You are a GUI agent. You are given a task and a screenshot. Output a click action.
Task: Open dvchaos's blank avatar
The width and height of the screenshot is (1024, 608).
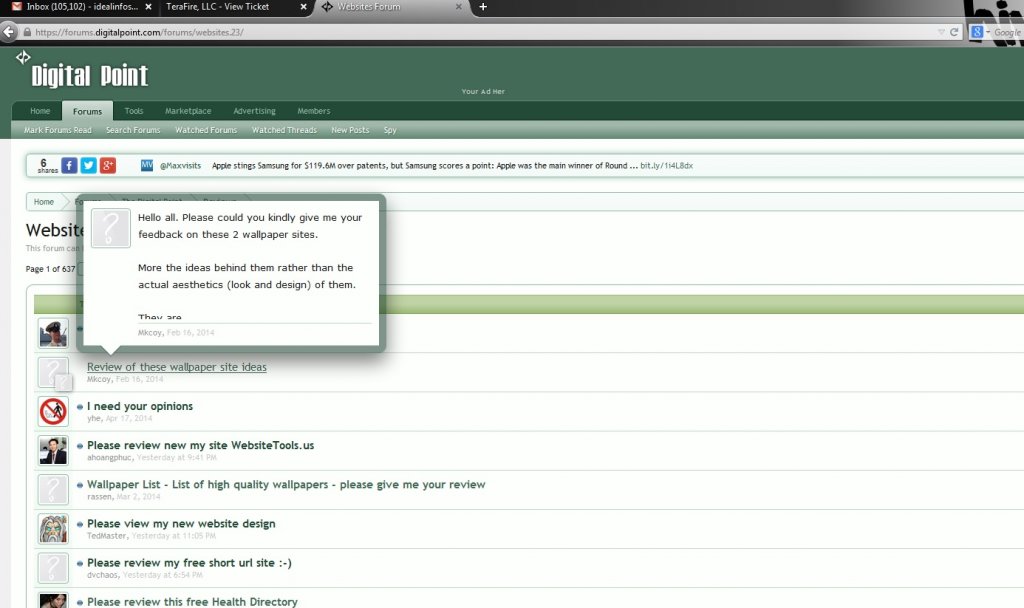53,568
